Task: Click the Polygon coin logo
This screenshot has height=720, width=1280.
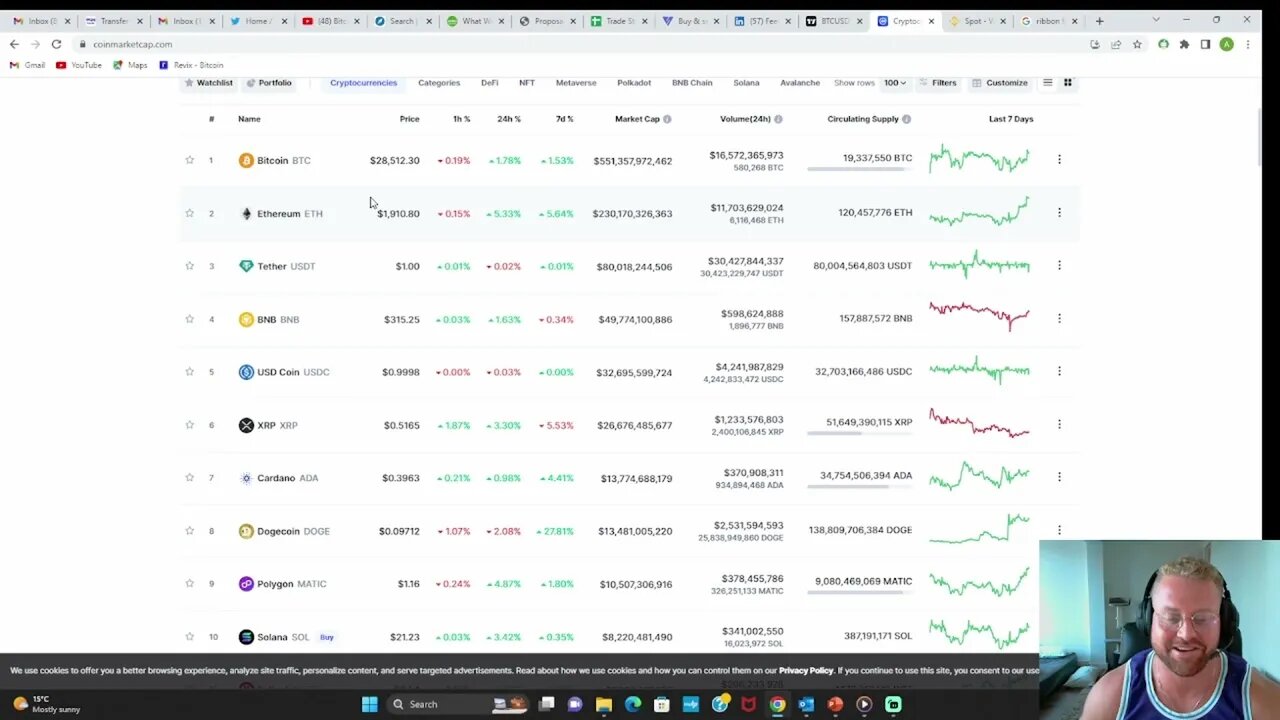Action: tap(246, 584)
